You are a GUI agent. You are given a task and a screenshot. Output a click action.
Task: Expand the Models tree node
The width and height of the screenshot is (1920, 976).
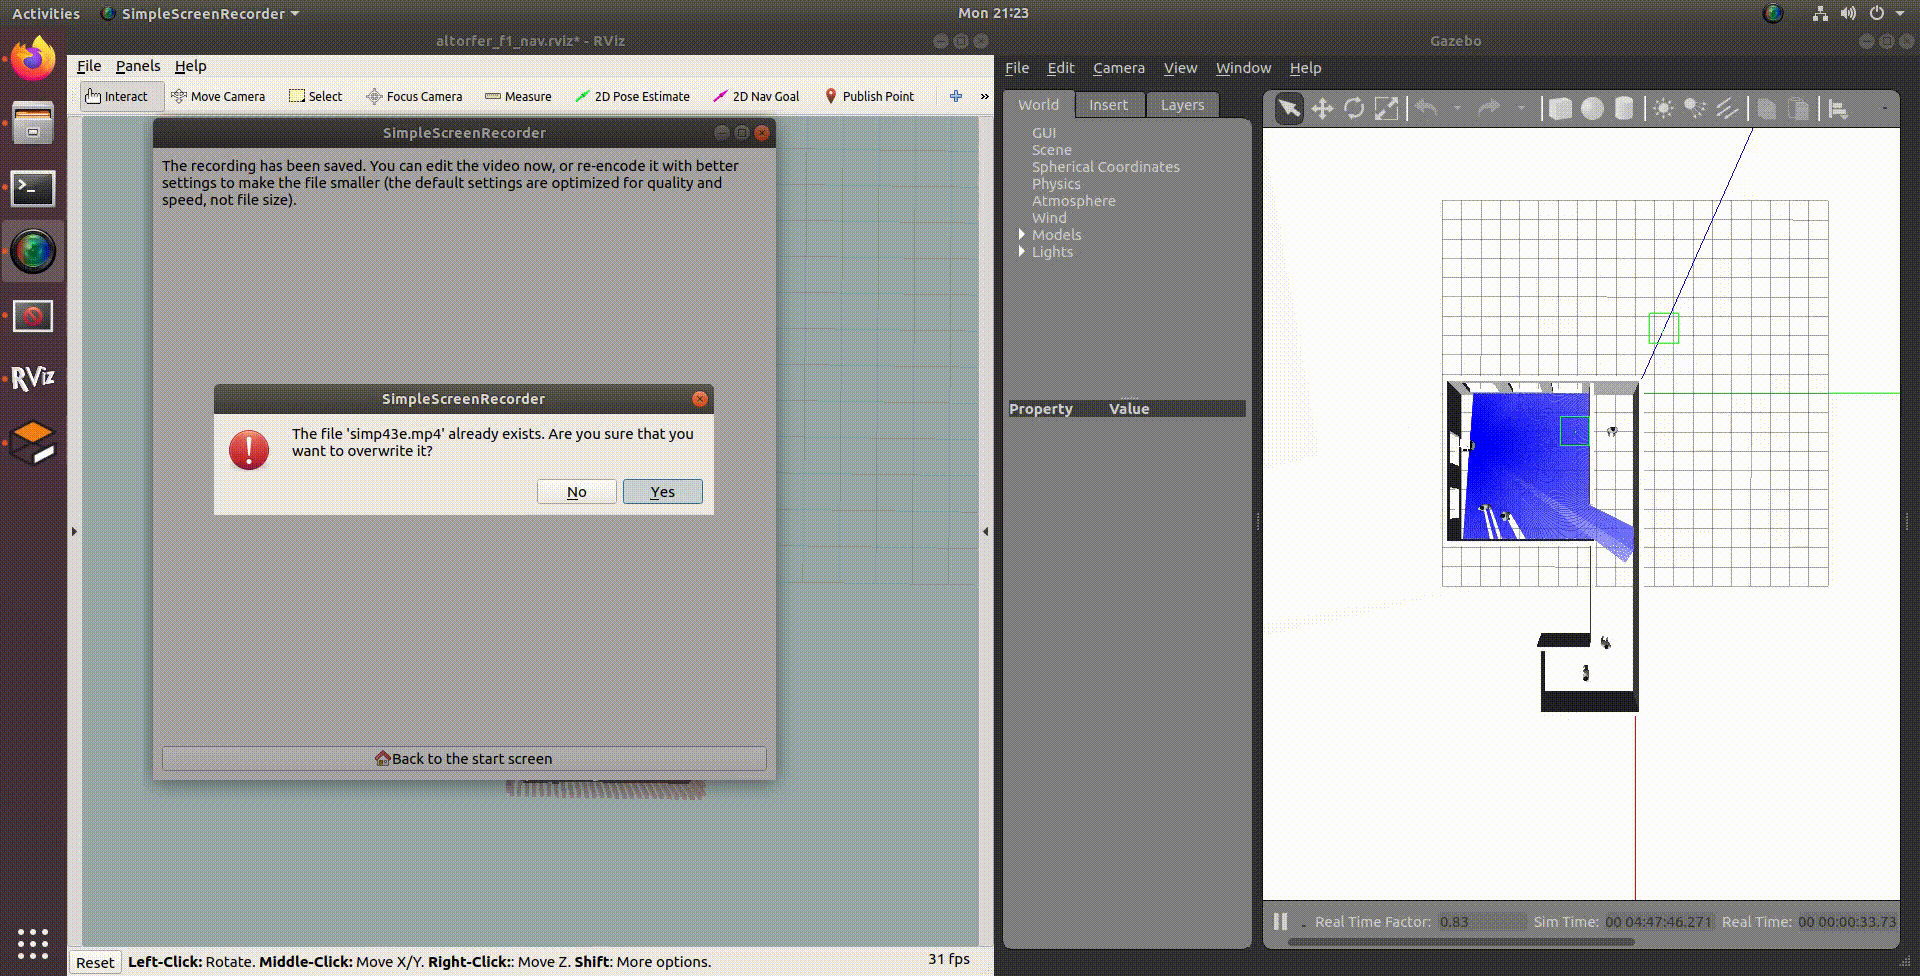[1021, 234]
